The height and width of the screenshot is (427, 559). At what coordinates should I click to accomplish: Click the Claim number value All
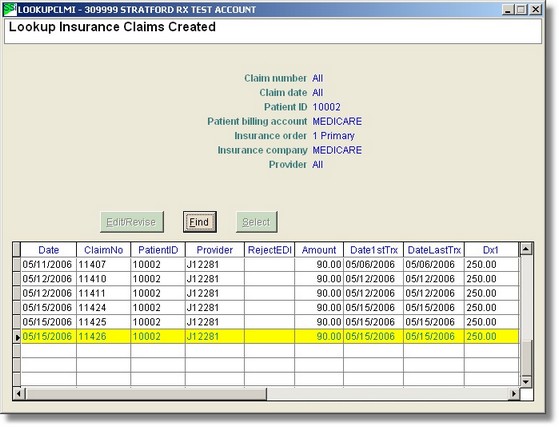coord(318,78)
